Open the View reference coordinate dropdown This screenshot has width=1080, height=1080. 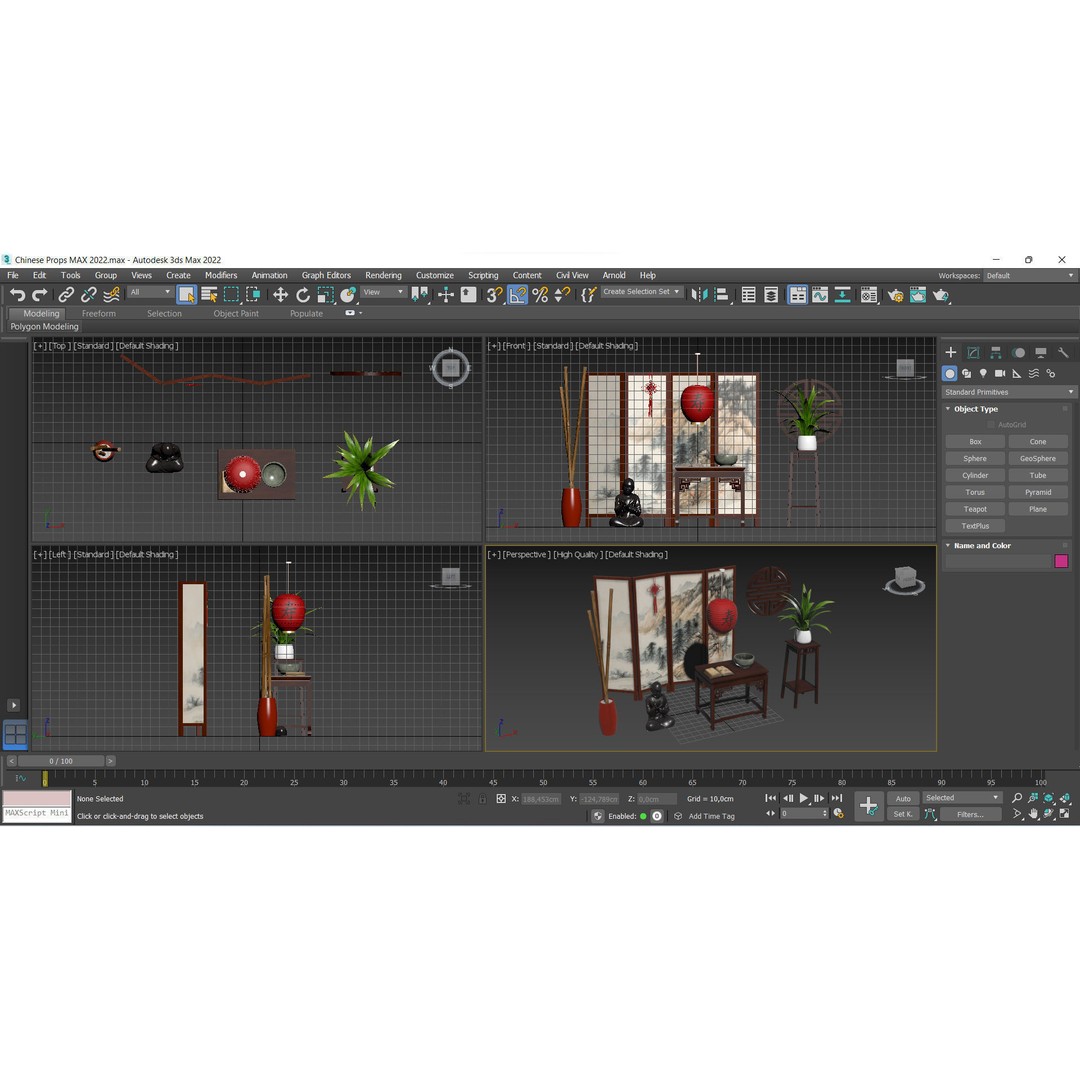384,292
